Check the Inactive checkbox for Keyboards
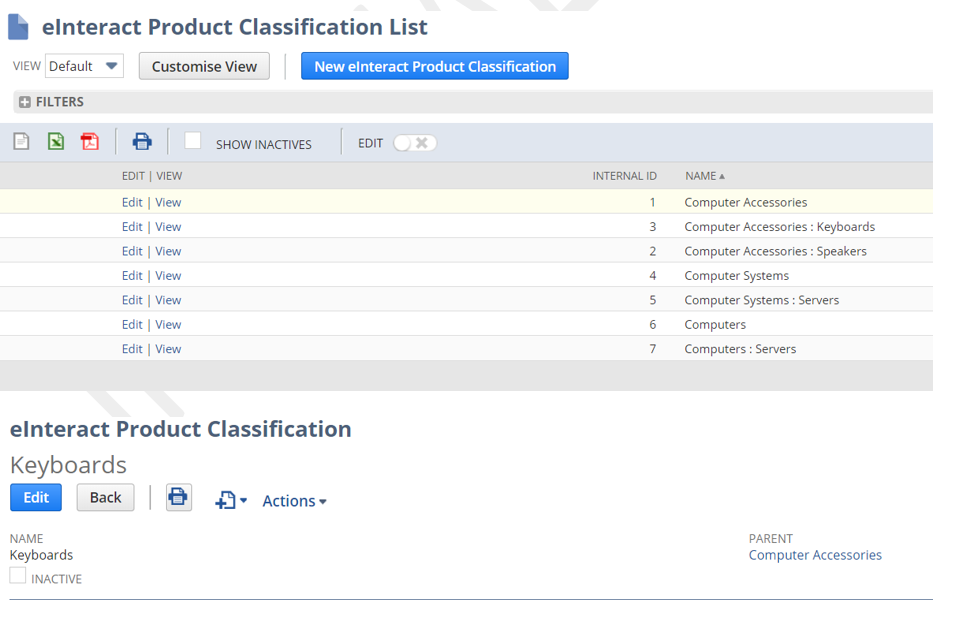 [x=18, y=576]
